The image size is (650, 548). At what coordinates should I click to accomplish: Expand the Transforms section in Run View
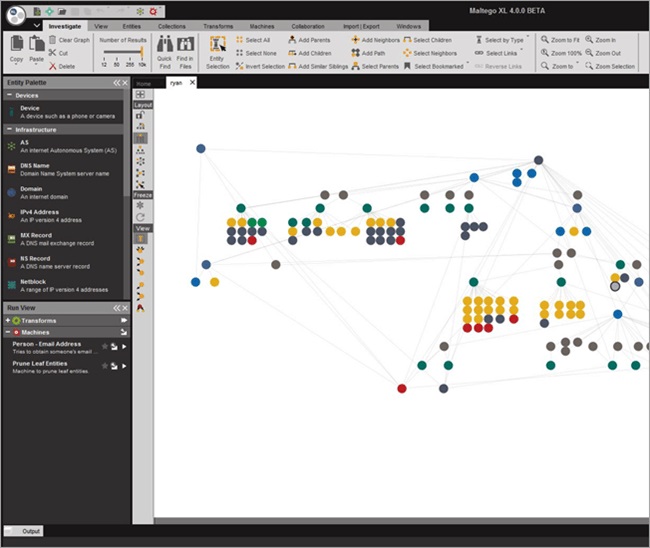[x=7, y=320]
